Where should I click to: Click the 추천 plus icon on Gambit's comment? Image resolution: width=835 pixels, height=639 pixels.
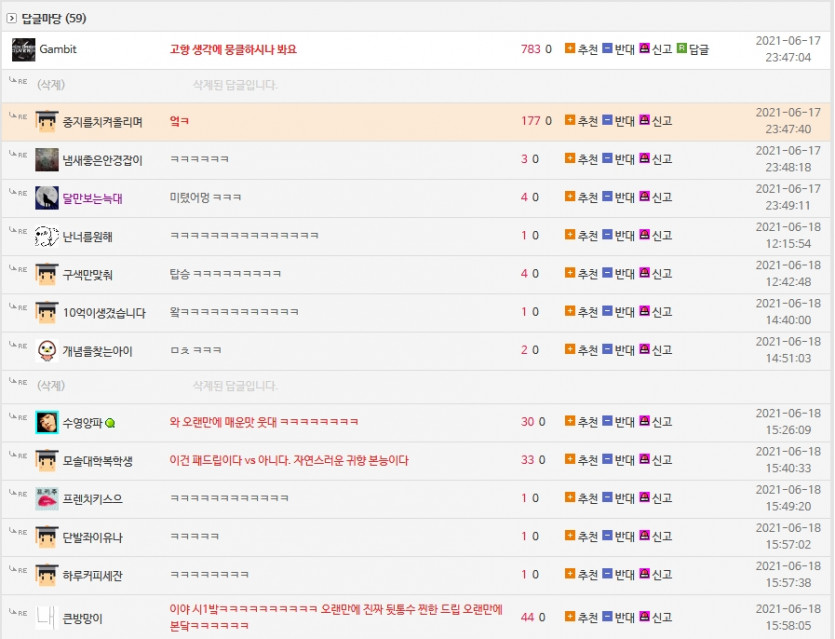tap(570, 48)
